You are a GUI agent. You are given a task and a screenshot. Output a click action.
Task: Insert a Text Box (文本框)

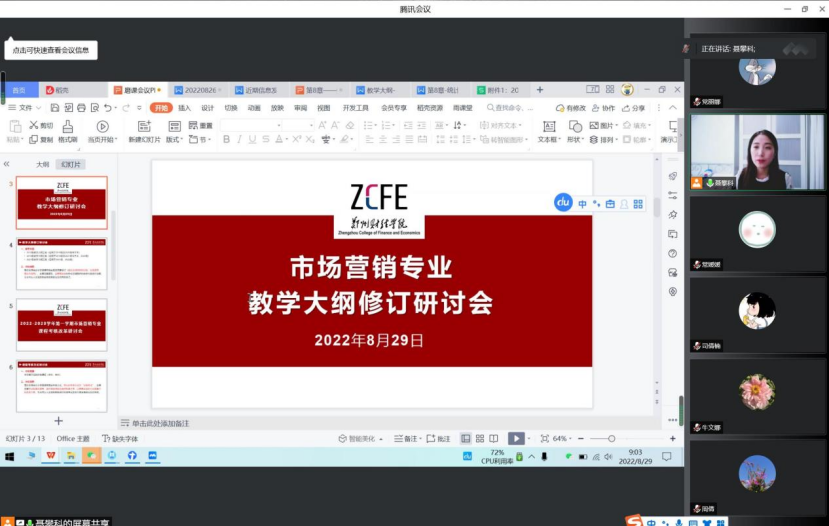coord(549,132)
